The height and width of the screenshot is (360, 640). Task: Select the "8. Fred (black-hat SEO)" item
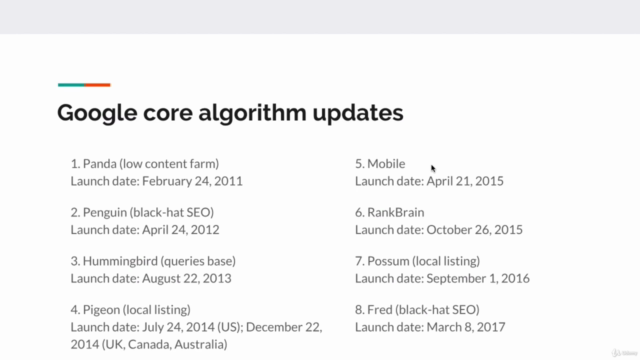click(x=417, y=310)
